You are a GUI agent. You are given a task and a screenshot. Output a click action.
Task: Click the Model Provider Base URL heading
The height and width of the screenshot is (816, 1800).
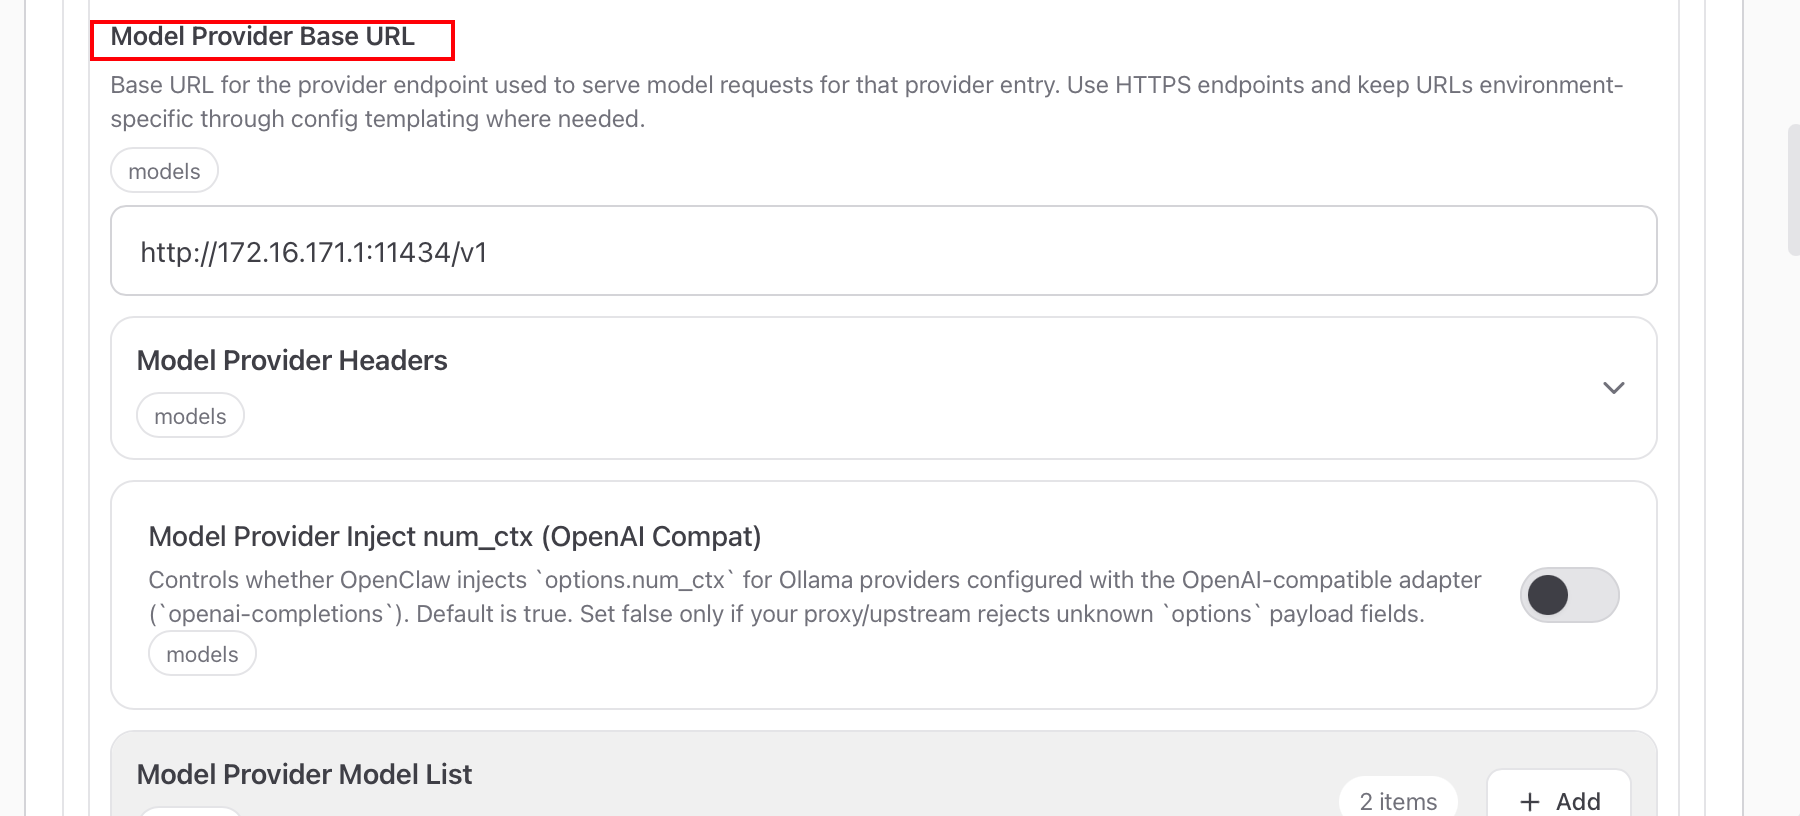(262, 37)
